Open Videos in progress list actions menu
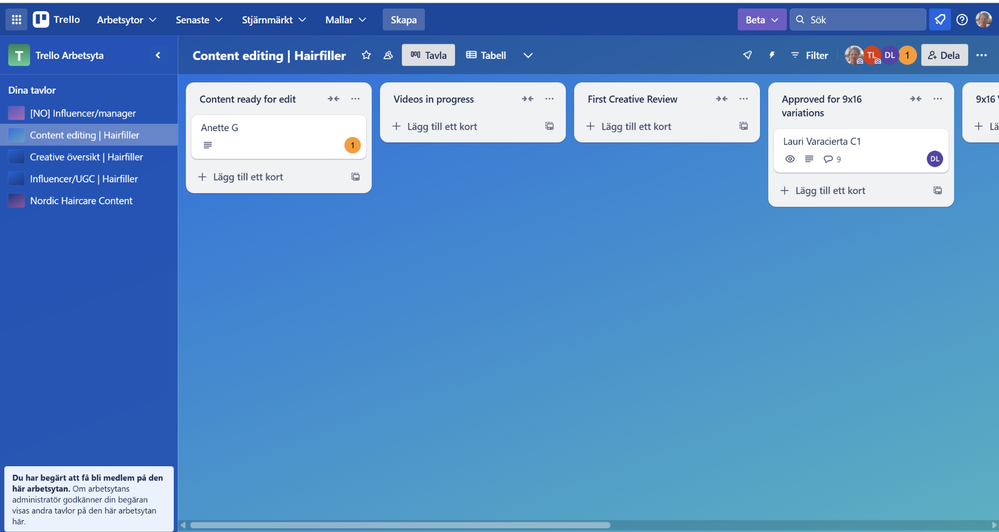The height and width of the screenshot is (532, 999). click(x=549, y=99)
